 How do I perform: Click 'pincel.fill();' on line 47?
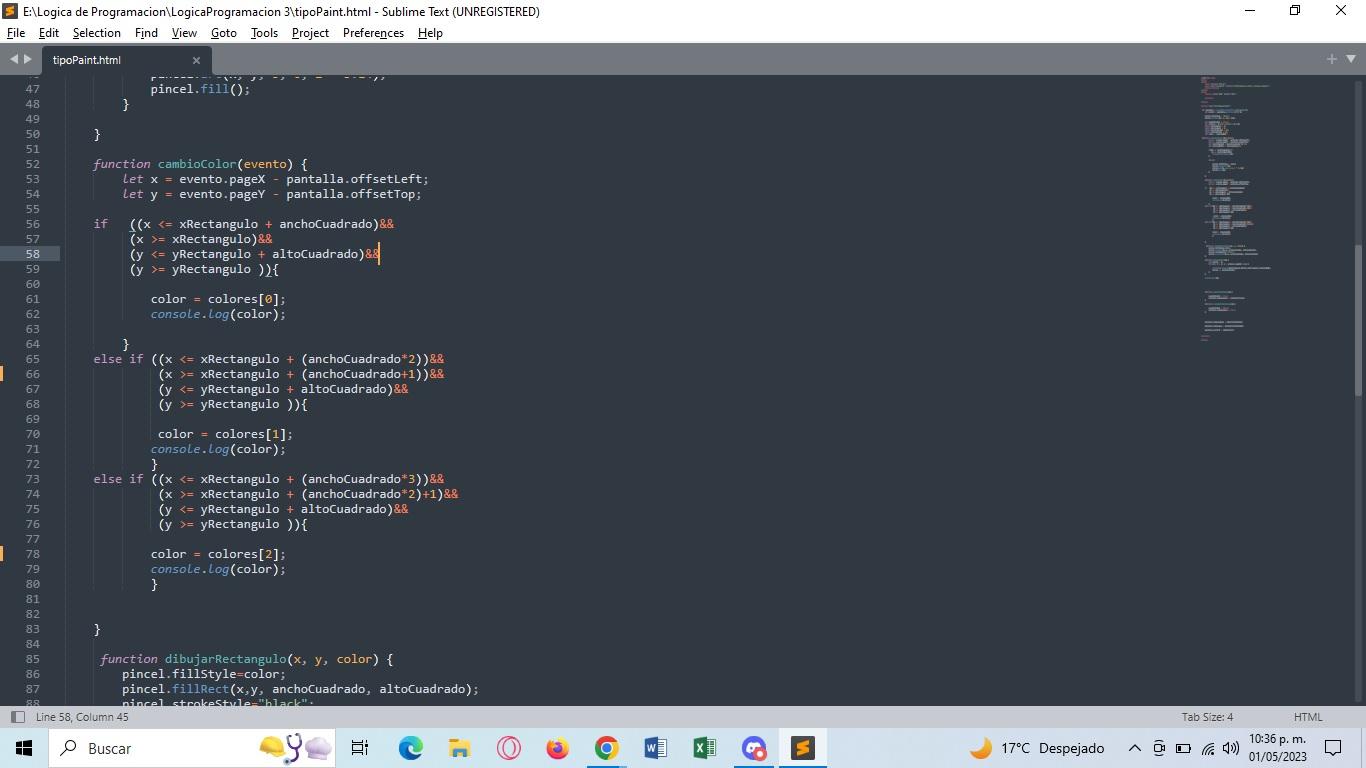pyautogui.click(x=200, y=89)
